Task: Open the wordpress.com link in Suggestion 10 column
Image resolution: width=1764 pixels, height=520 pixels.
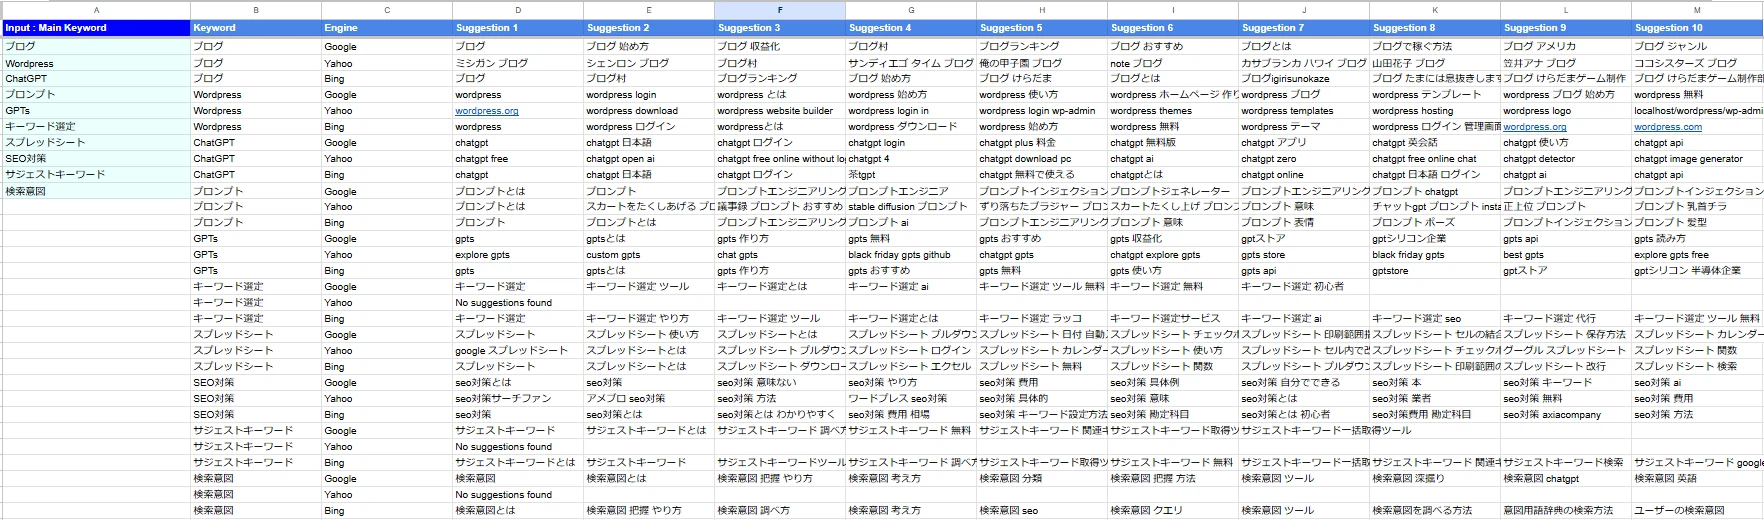Action: (1667, 127)
